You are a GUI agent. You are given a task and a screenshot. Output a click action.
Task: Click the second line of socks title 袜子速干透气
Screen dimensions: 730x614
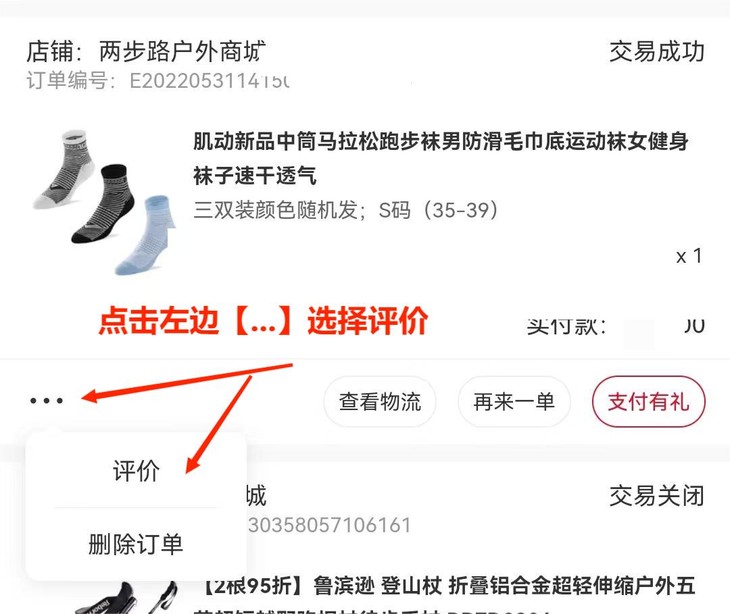(255, 176)
